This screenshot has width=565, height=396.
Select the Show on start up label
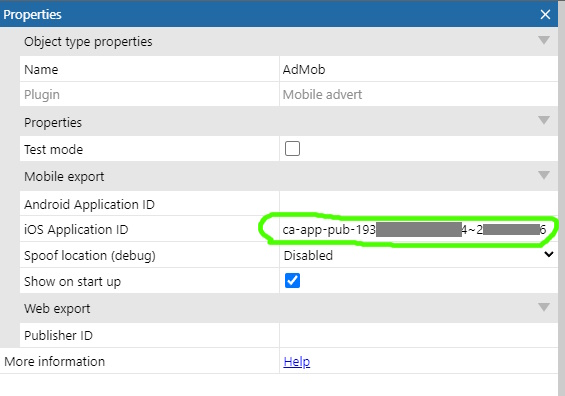[x=72, y=281]
